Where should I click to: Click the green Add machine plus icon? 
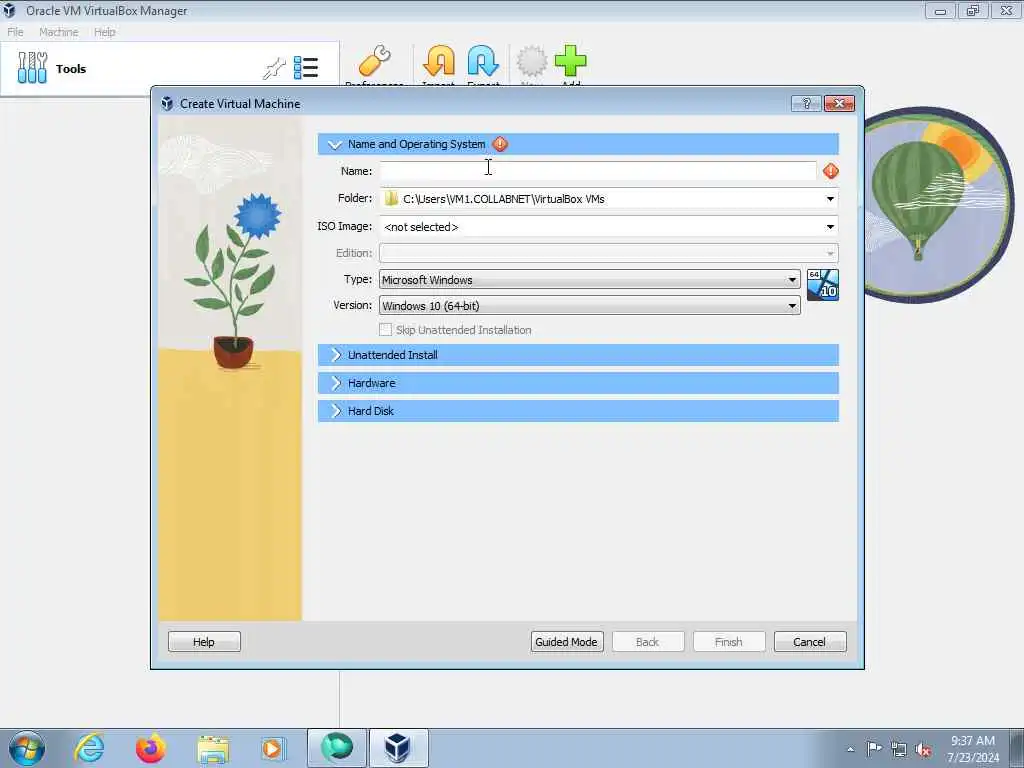pos(571,61)
